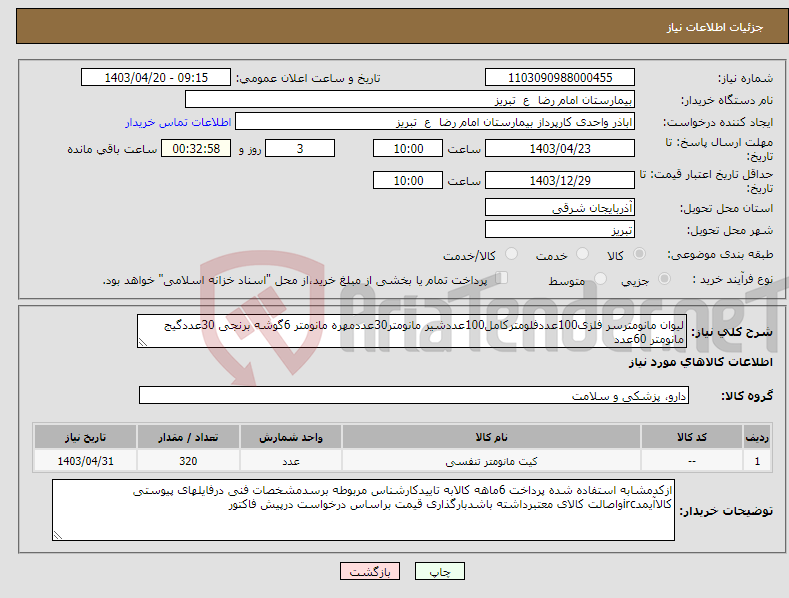Click the بازگشت (back) button
Viewport: 789px width, 598px height.
coord(370,572)
